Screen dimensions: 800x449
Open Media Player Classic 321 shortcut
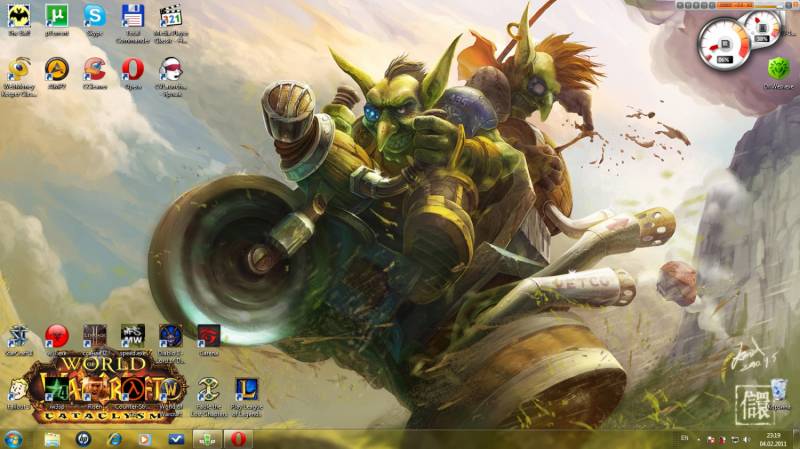[171, 22]
